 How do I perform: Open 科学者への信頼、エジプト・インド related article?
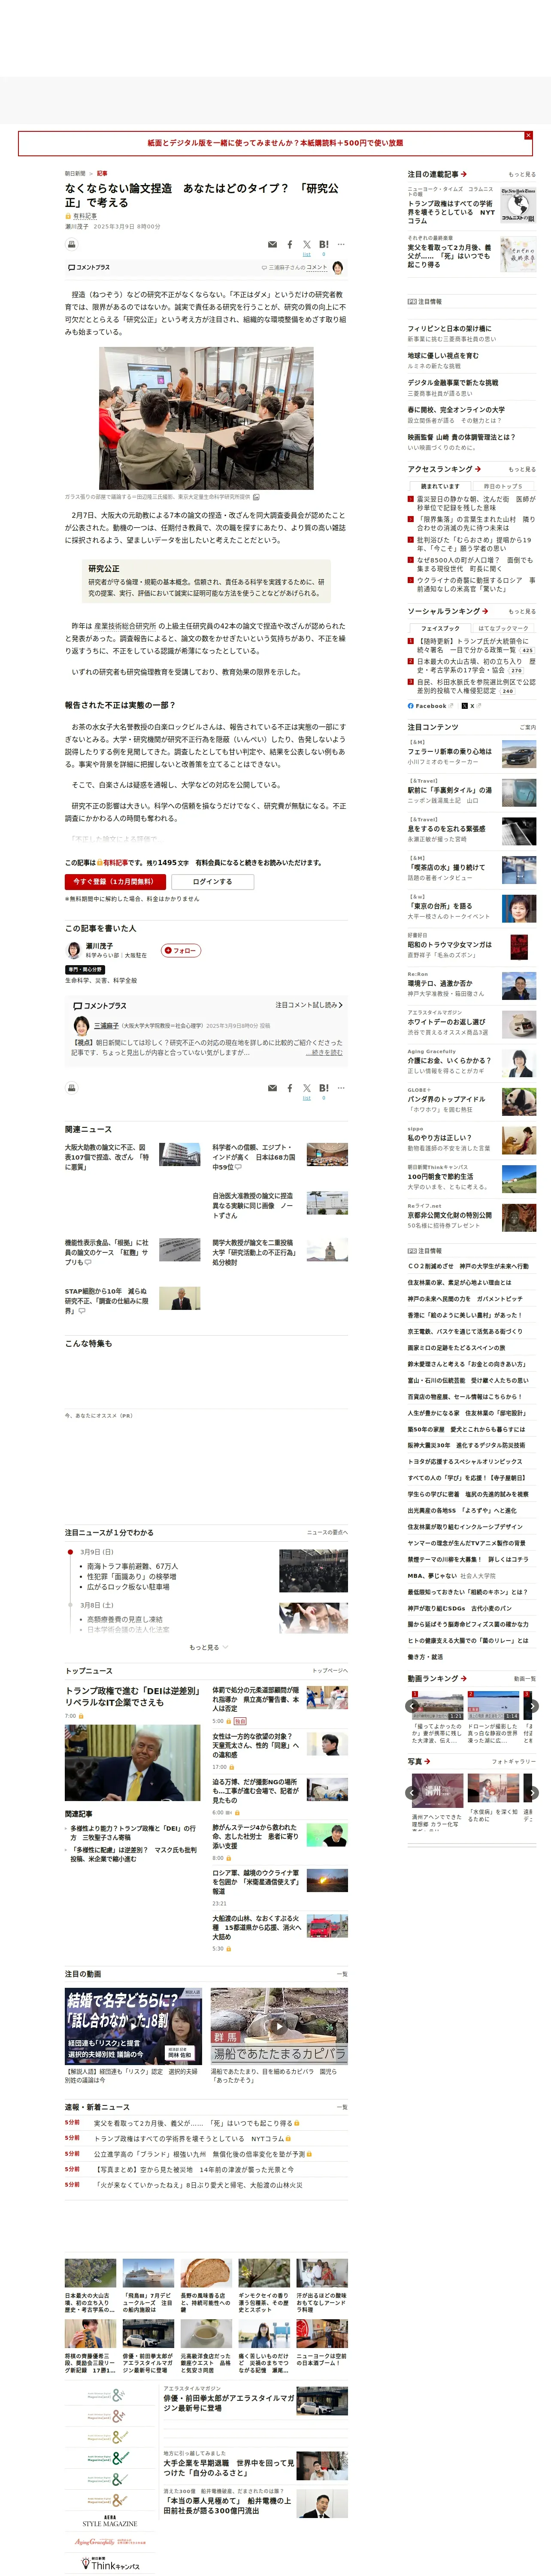click(254, 1157)
